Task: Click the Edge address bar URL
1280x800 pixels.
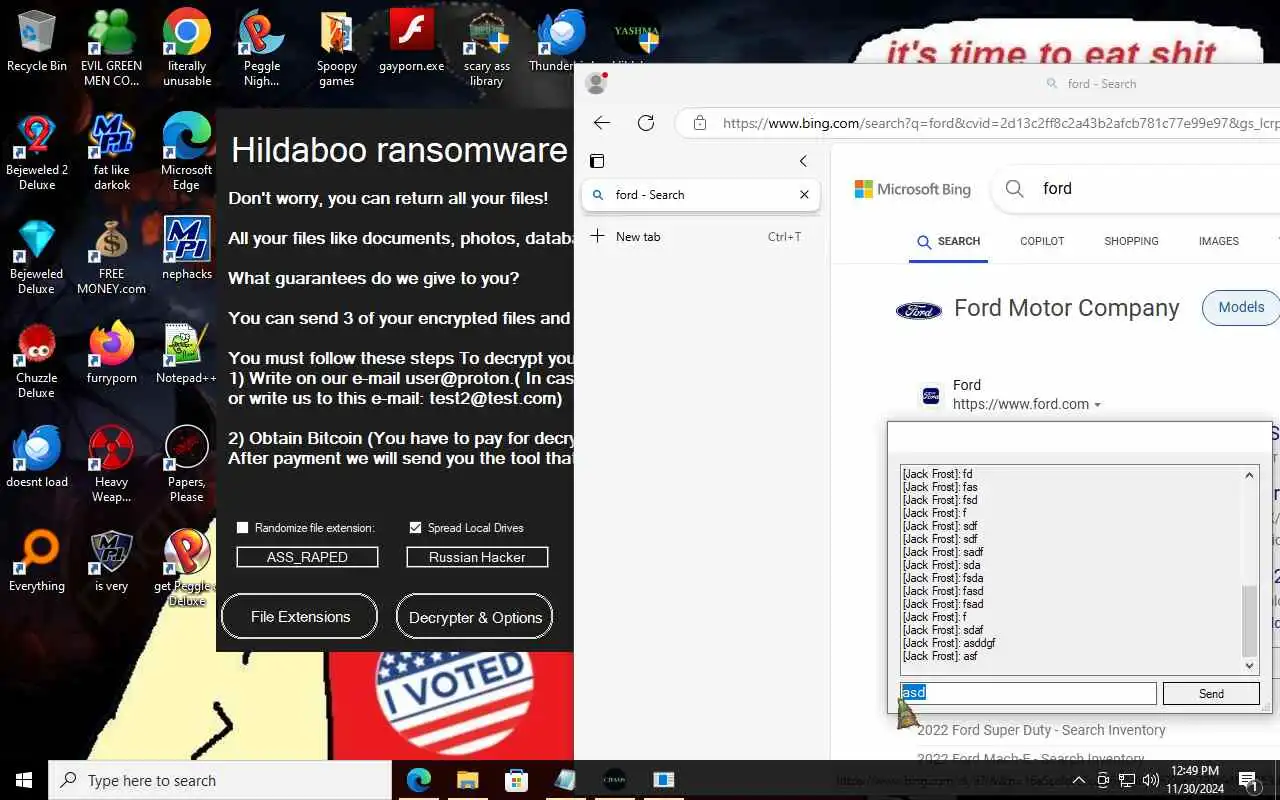Action: coord(1000,123)
